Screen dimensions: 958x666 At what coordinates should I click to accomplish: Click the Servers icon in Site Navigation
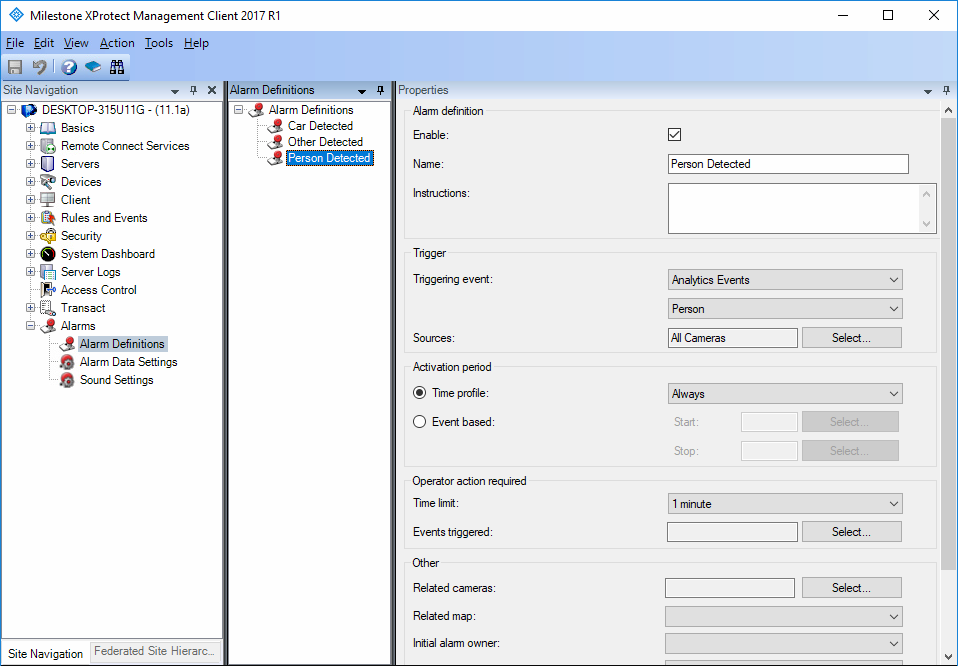pos(48,164)
